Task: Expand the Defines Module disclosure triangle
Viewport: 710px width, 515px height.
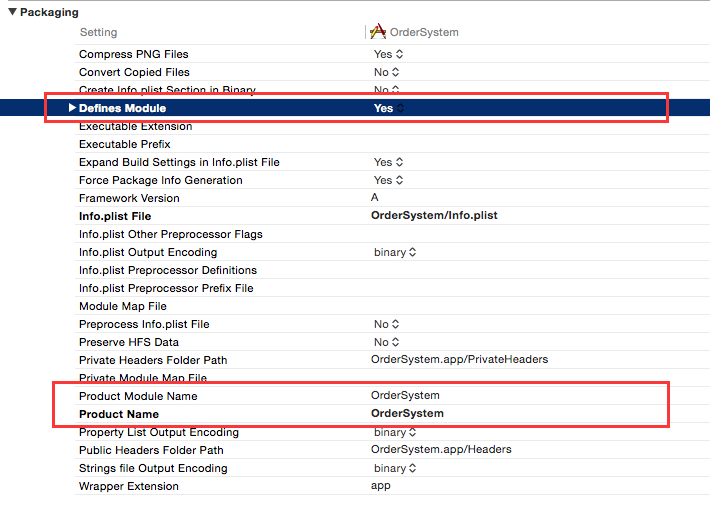Action: pos(72,108)
